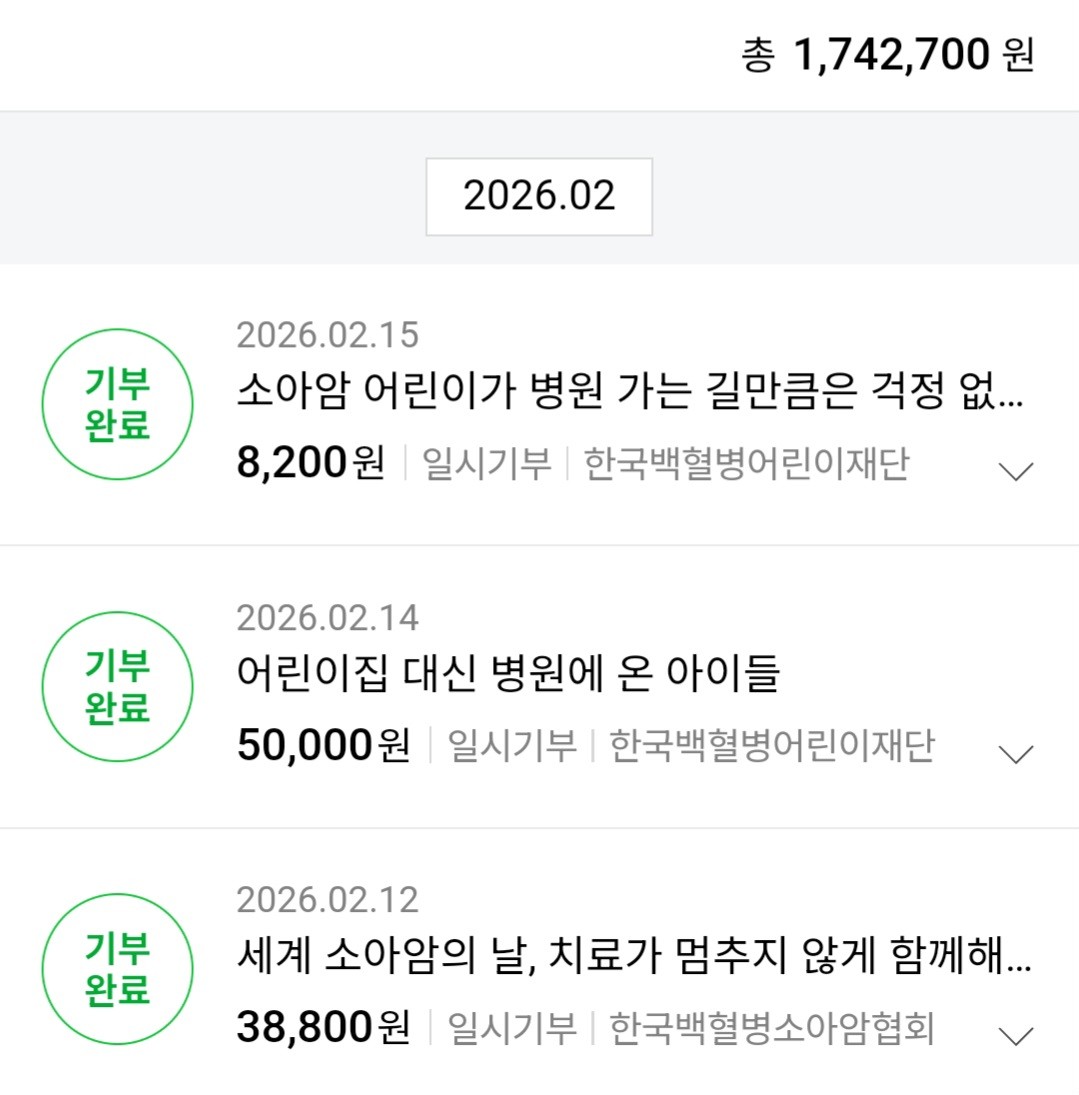Open the 세계 소아암의 날 campaign title

click(x=633, y=957)
